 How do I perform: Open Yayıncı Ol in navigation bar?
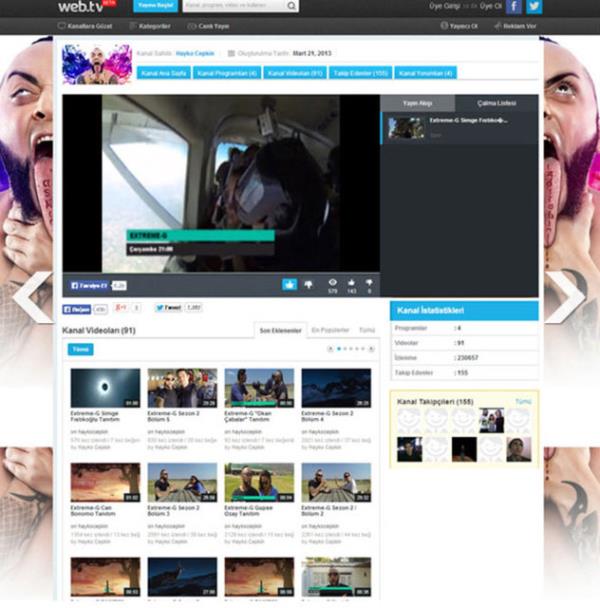point(459,26)
